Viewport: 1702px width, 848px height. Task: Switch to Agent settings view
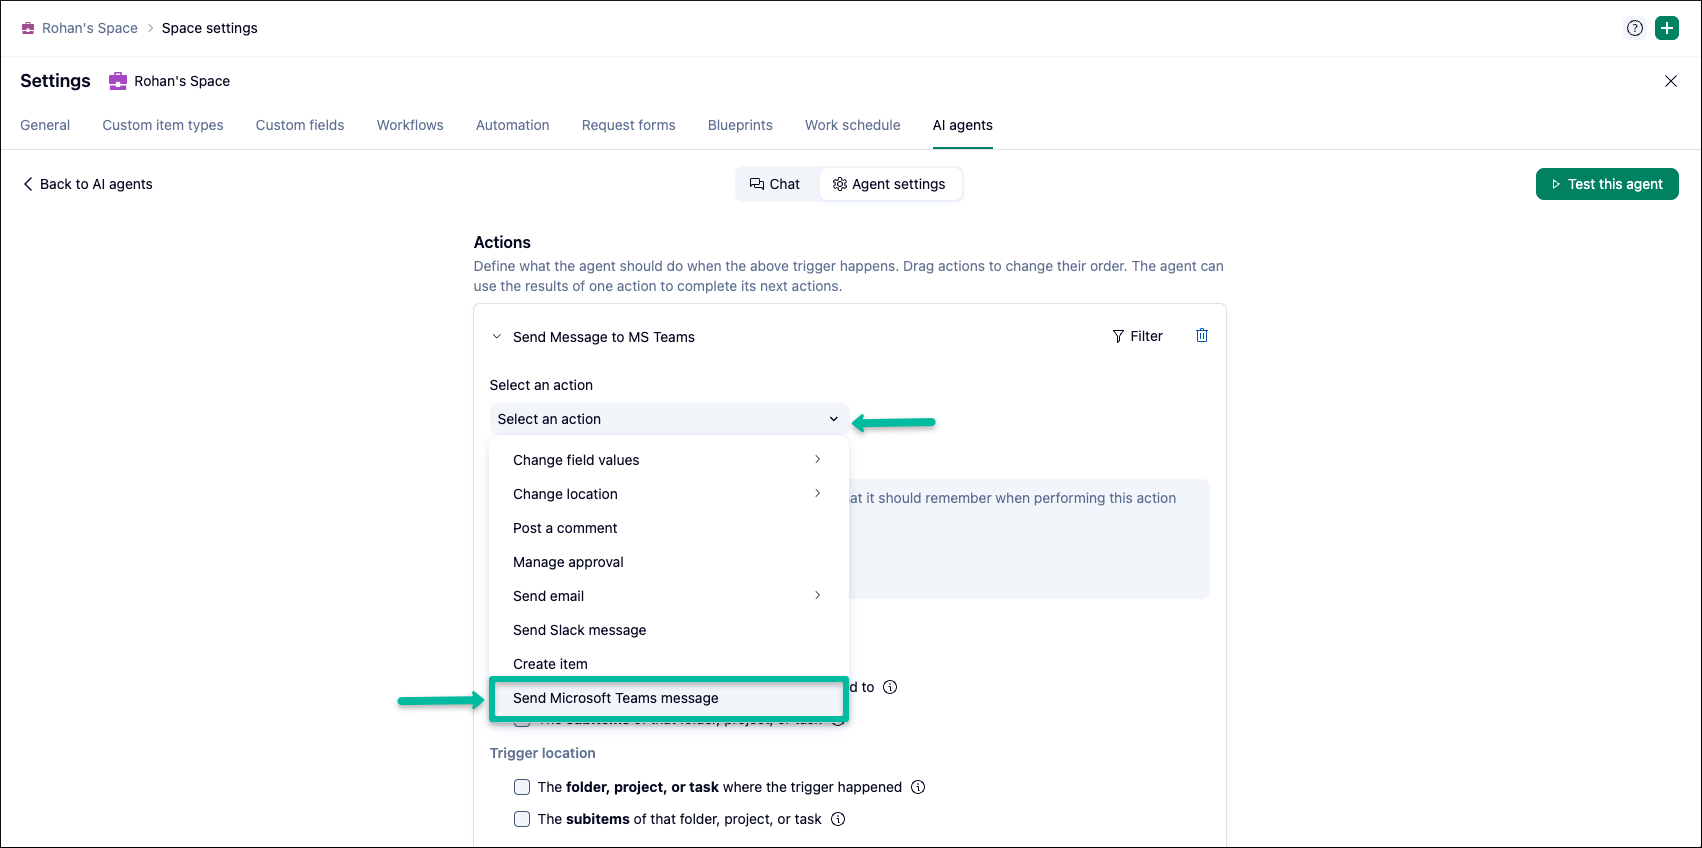coord(889,184)
